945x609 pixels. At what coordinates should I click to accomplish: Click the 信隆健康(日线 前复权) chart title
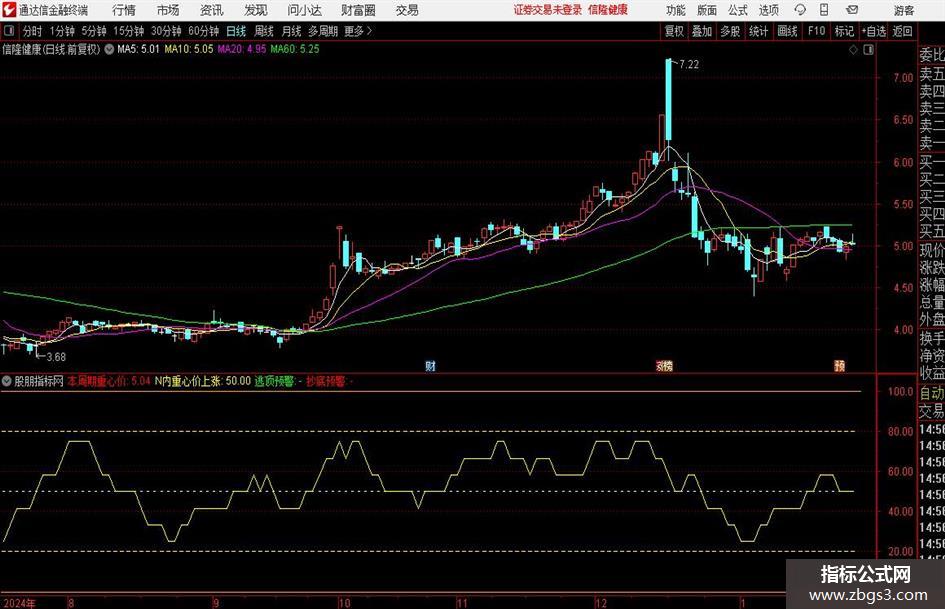pyautogui.click(x=51, y=49)
